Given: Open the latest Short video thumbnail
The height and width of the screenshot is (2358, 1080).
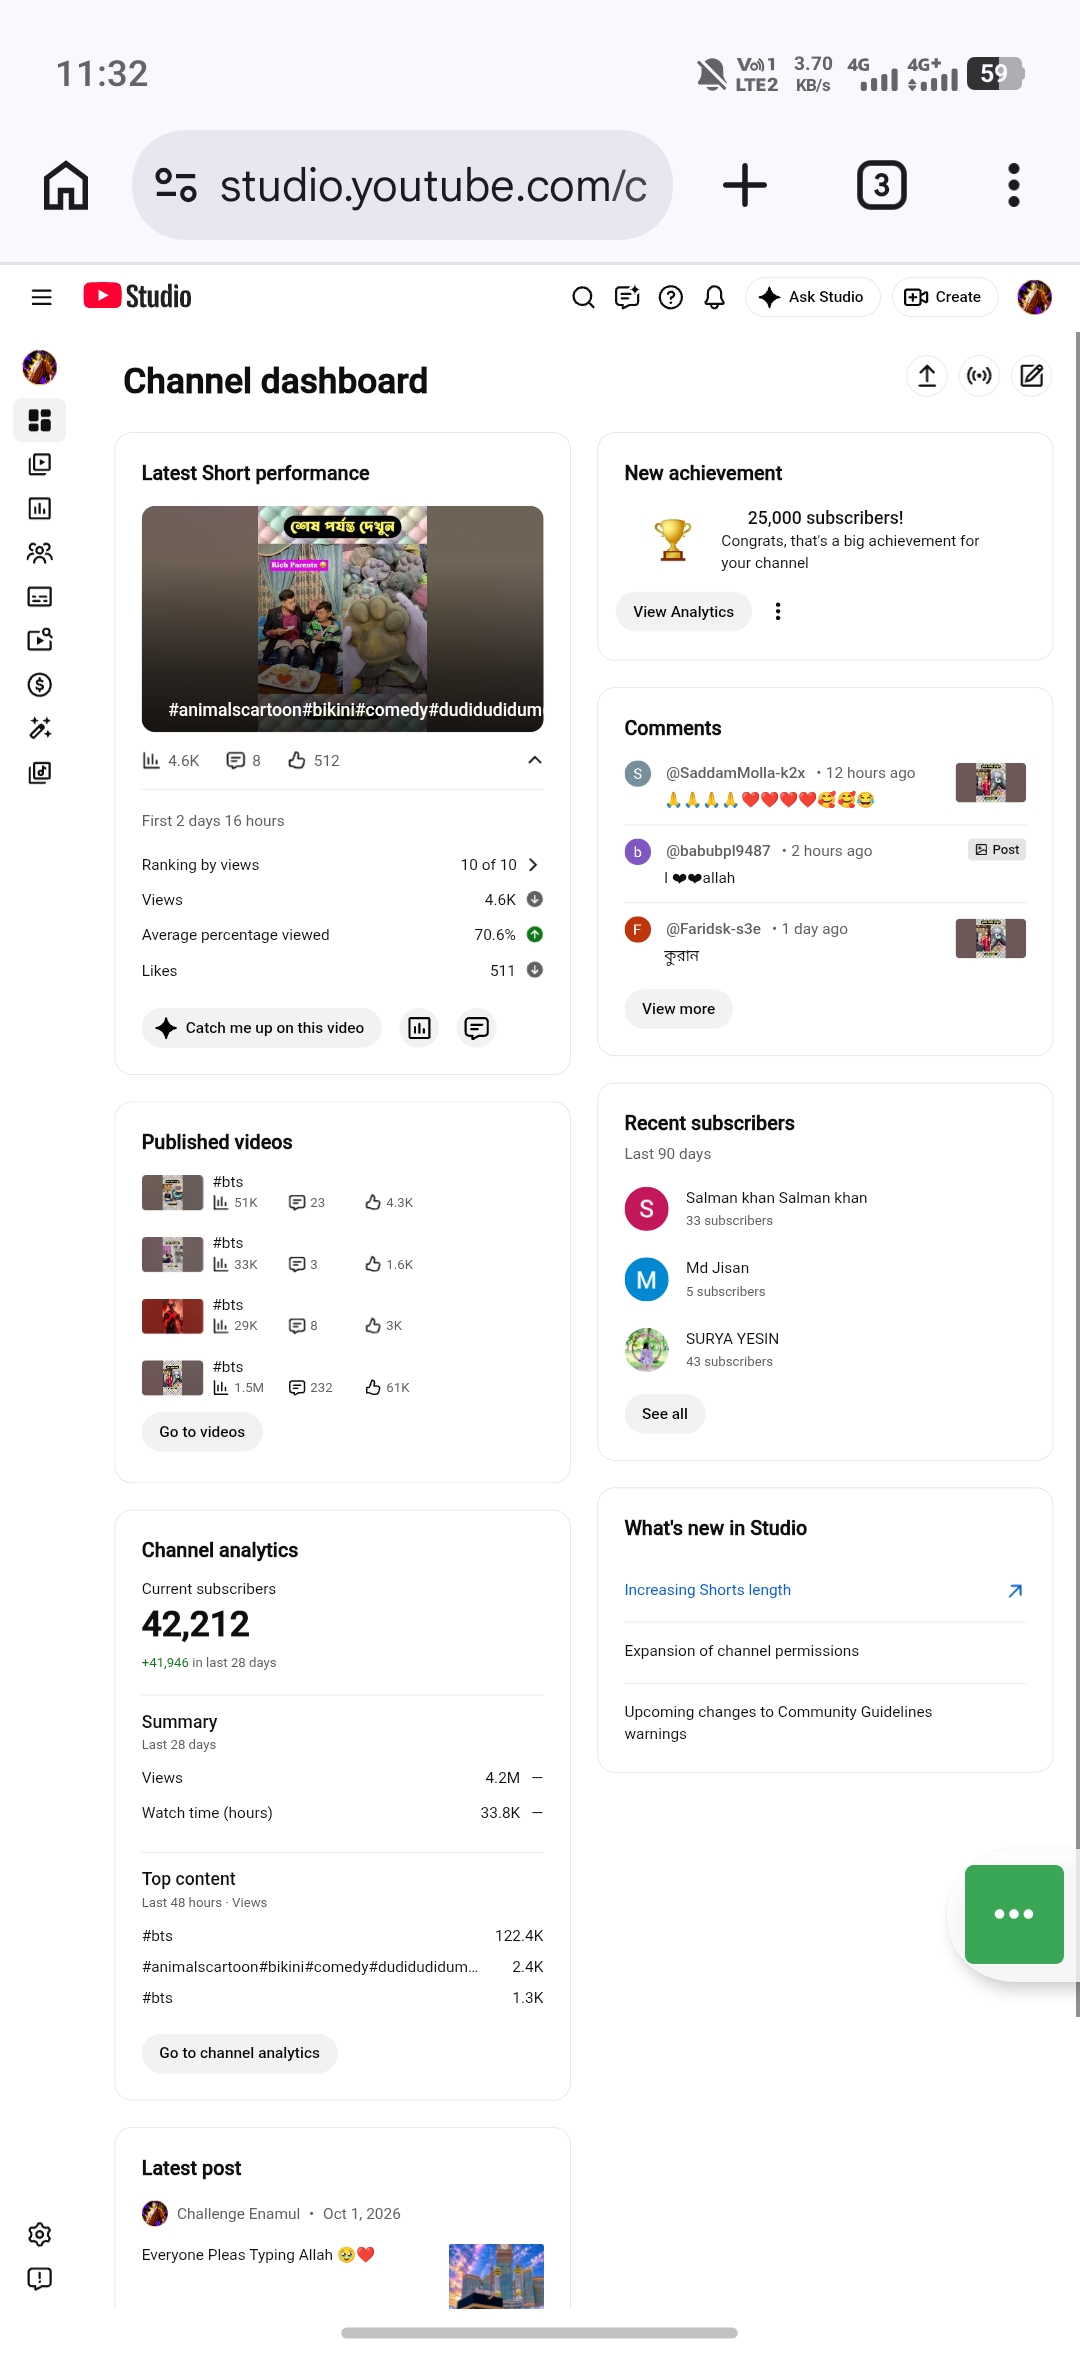Looking at the screenshot, I should pyautogui.click(x=342, y=619).
